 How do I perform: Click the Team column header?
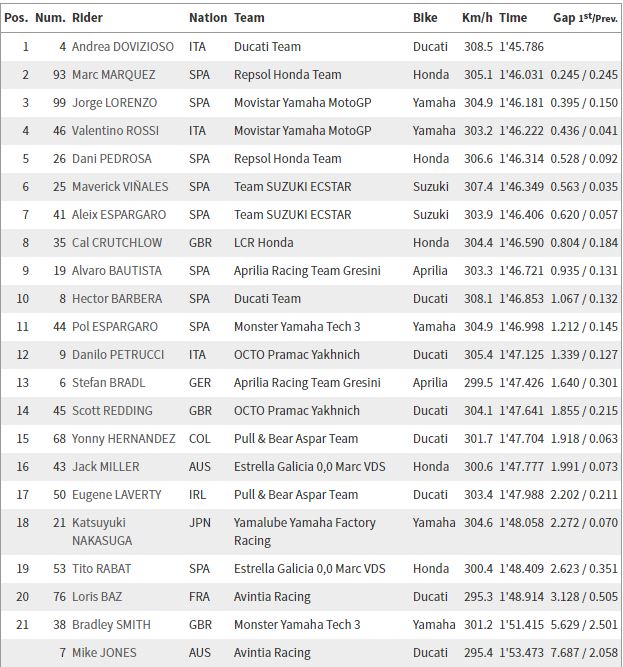[249, 18]
